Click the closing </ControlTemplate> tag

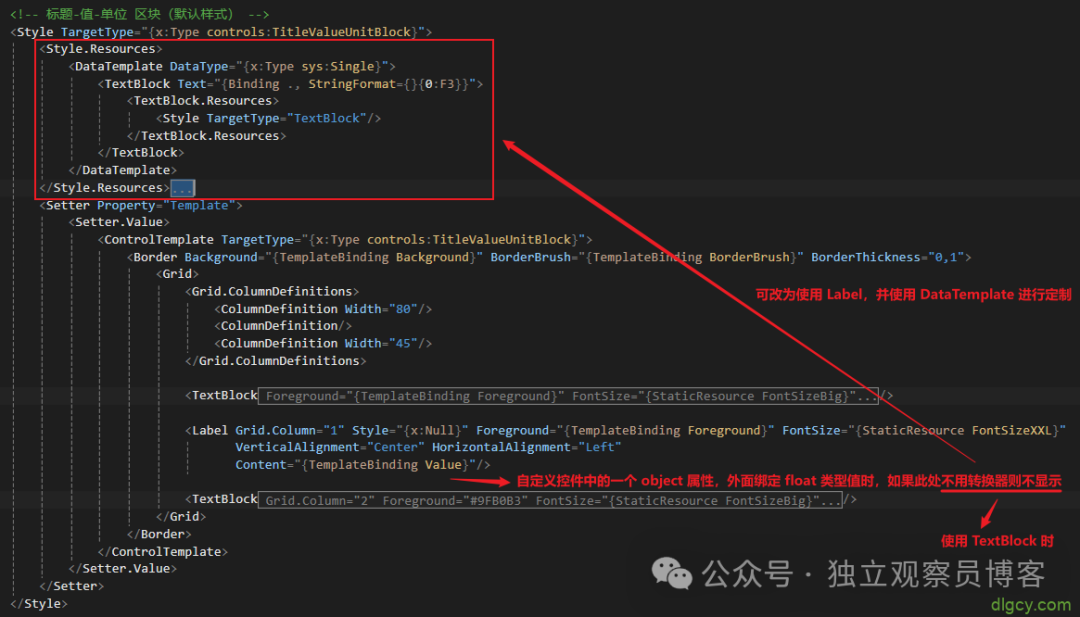tap(163, 552)
